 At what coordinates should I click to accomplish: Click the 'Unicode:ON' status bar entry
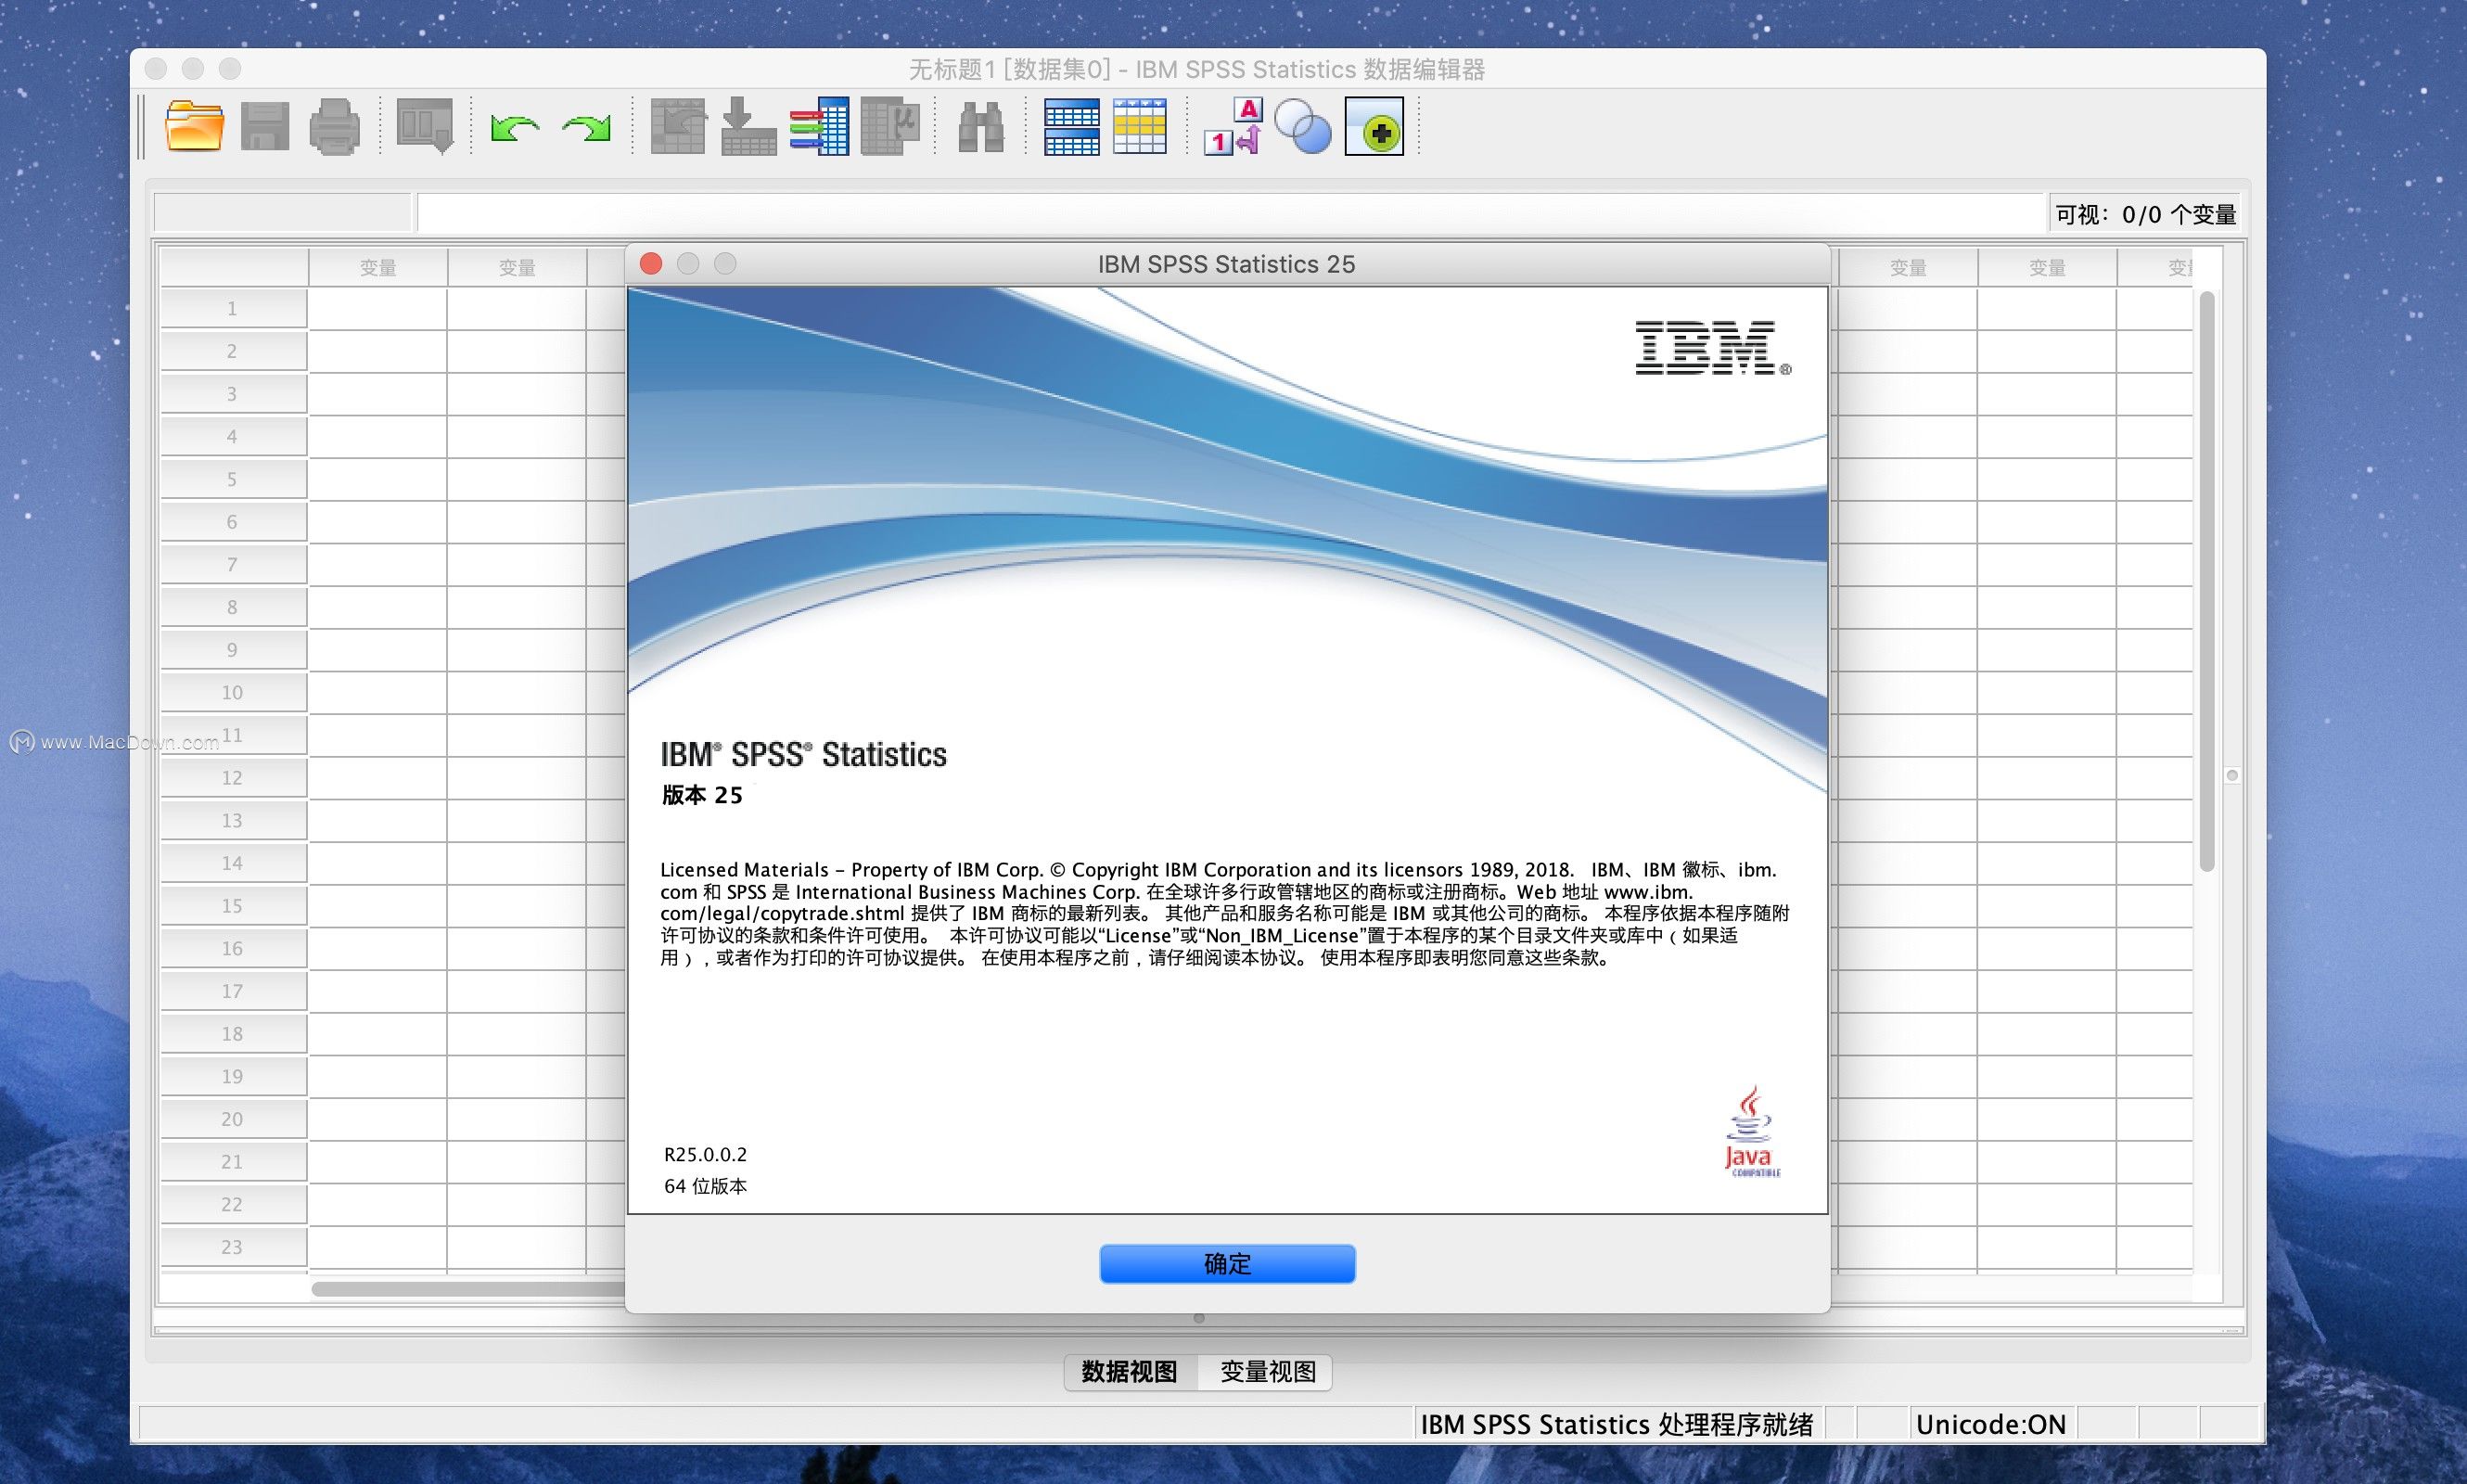pos(1990,1424)
